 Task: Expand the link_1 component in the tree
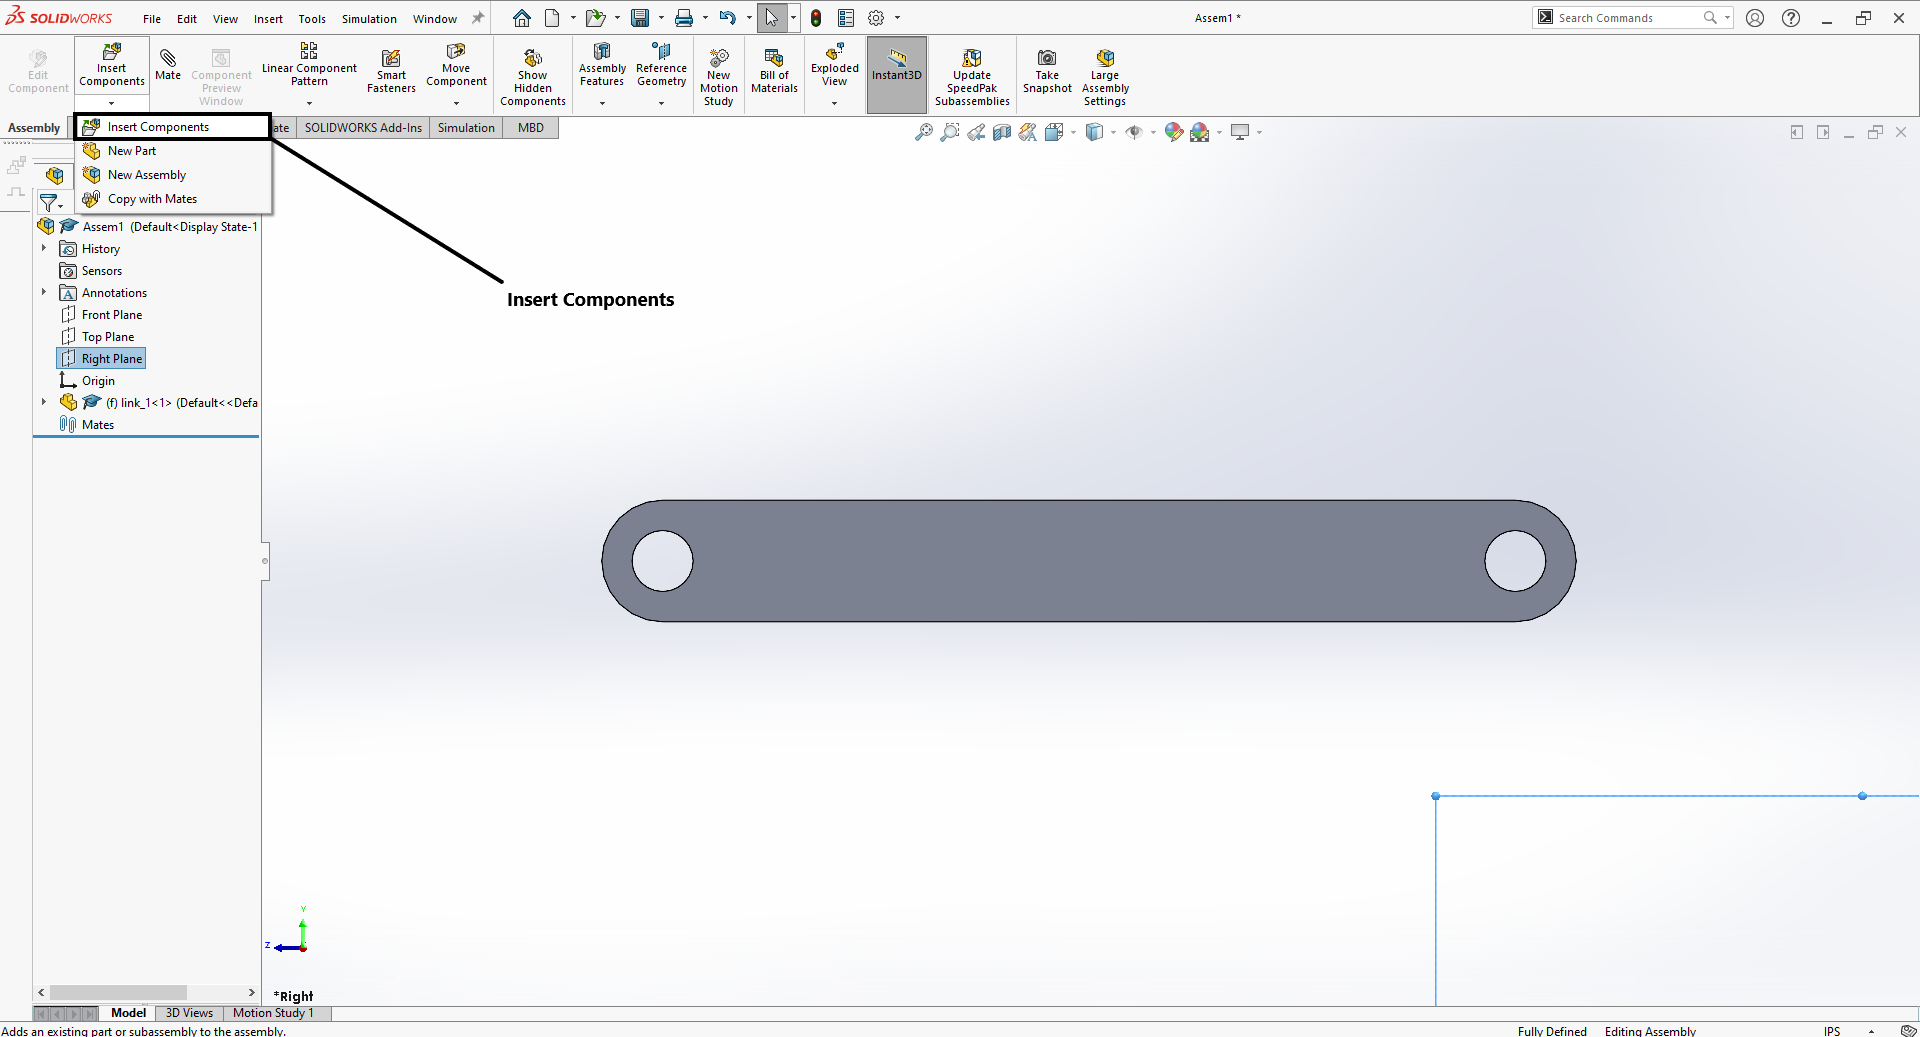coord(43,402)
